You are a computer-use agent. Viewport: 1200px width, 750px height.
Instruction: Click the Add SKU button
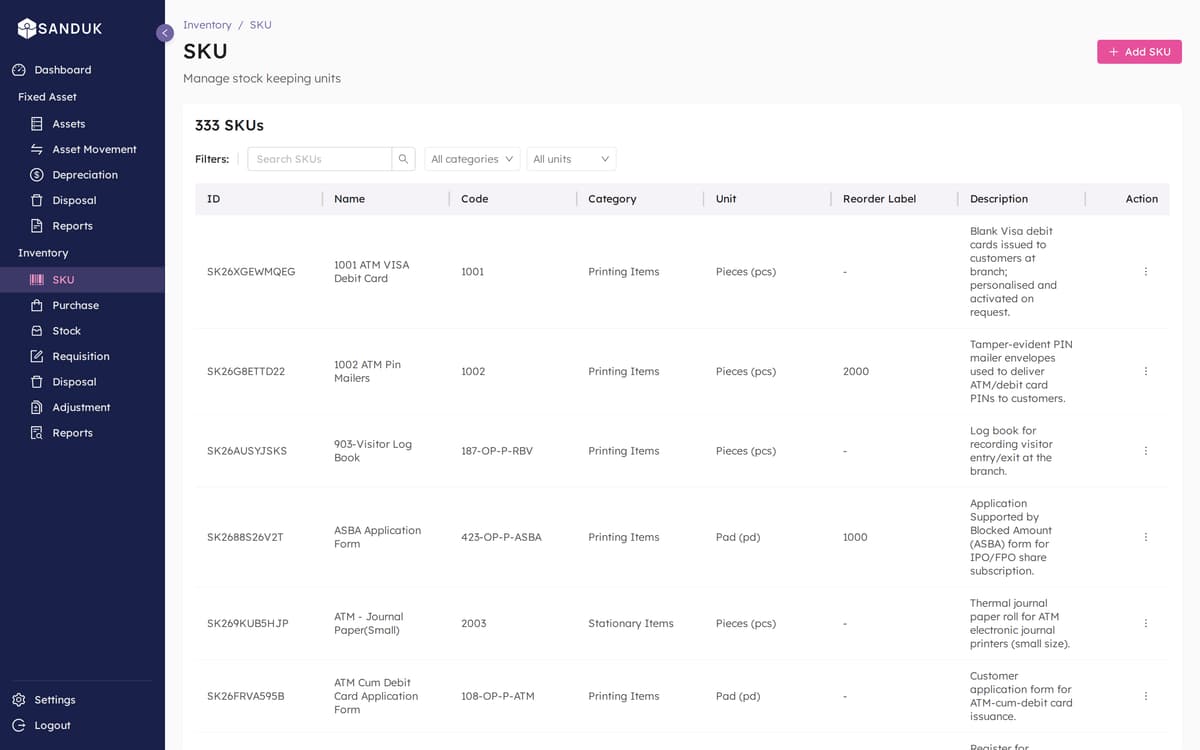click(1139, 52)
